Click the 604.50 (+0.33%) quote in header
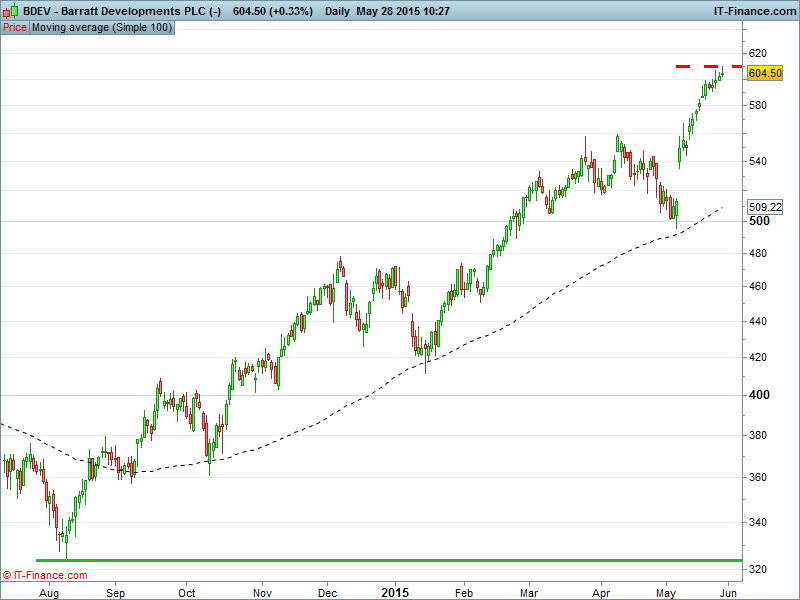This screenshot has height=600, width=800. [273, 11]
